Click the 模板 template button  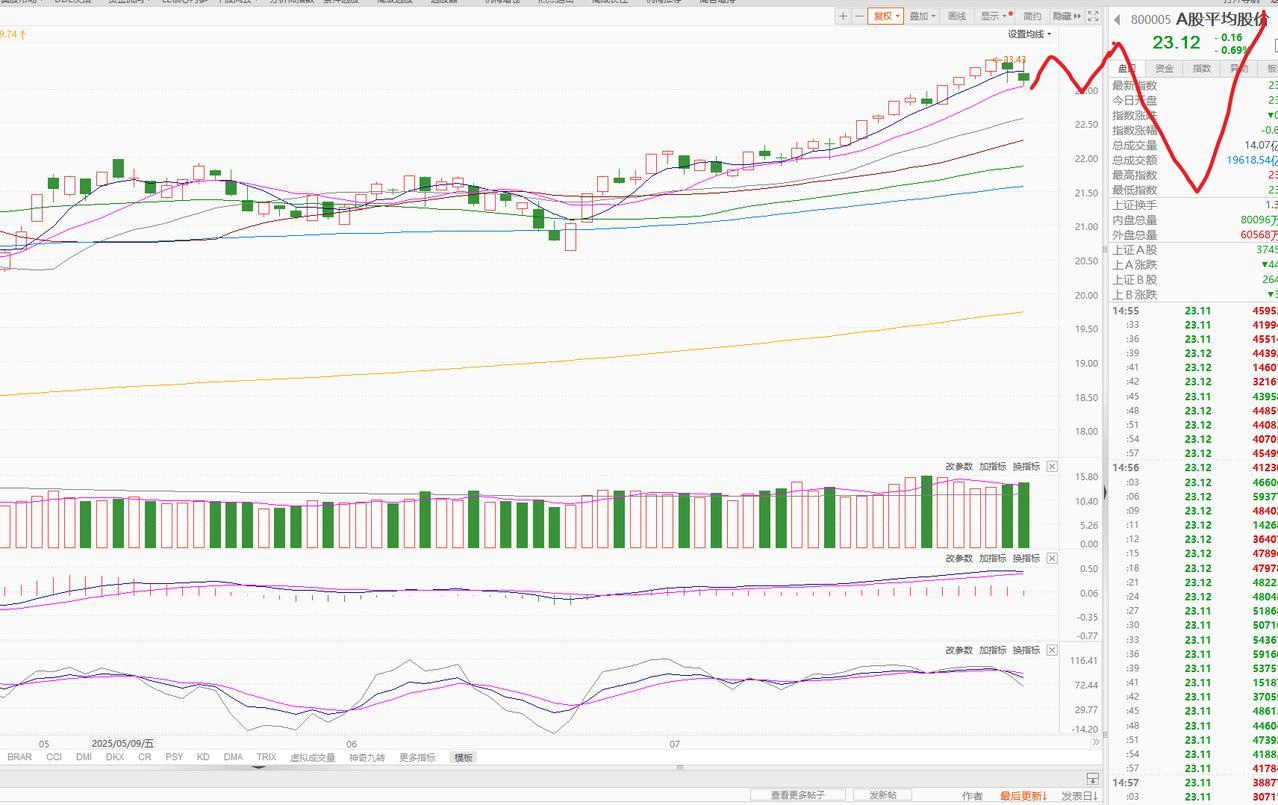pos(463,757)
